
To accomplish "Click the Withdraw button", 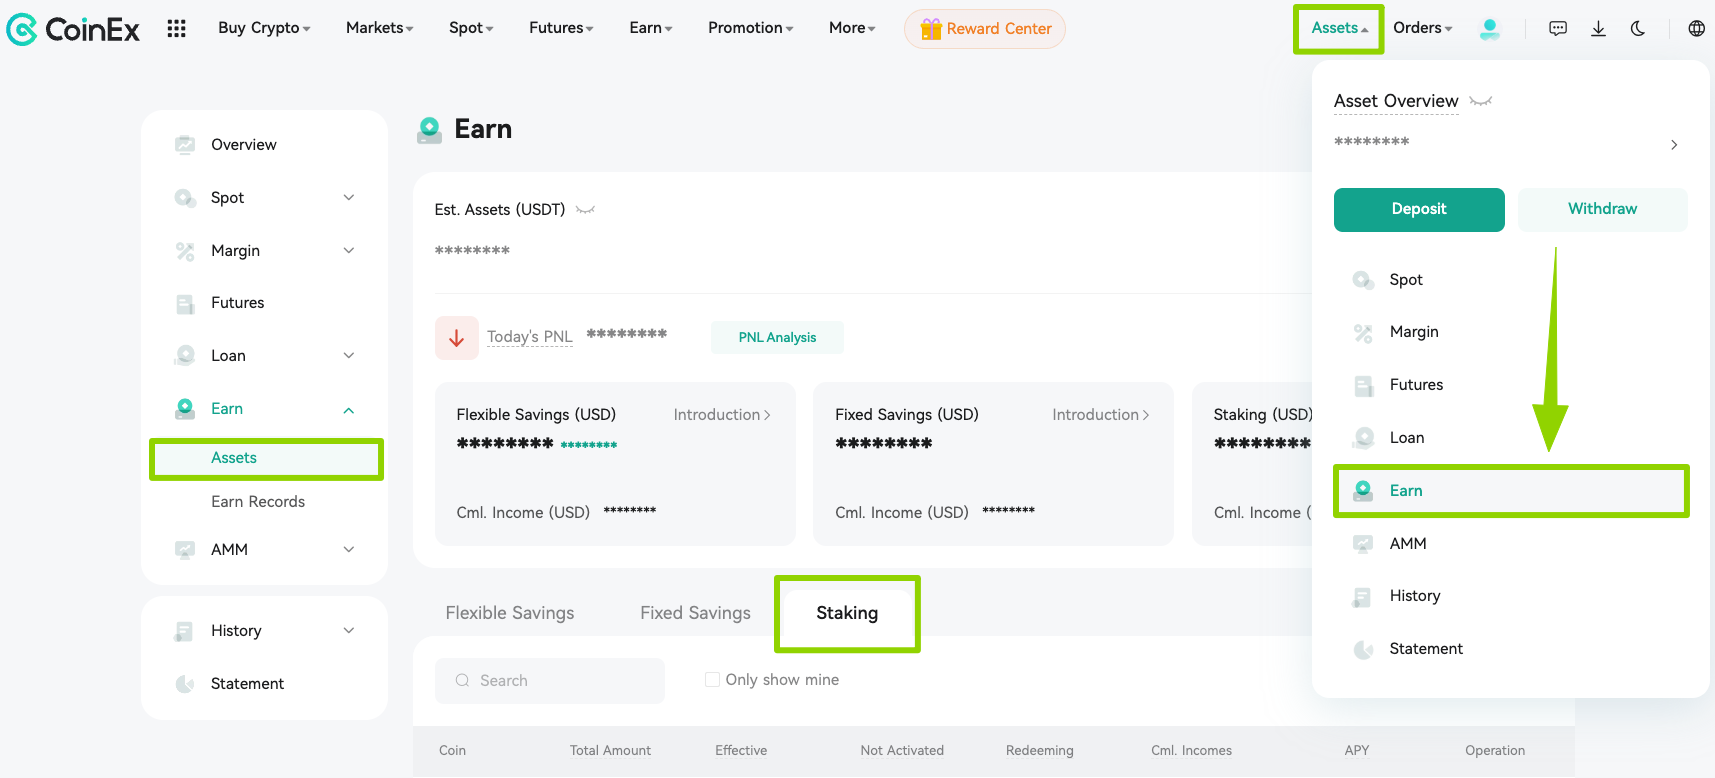I will [1603, 210].
